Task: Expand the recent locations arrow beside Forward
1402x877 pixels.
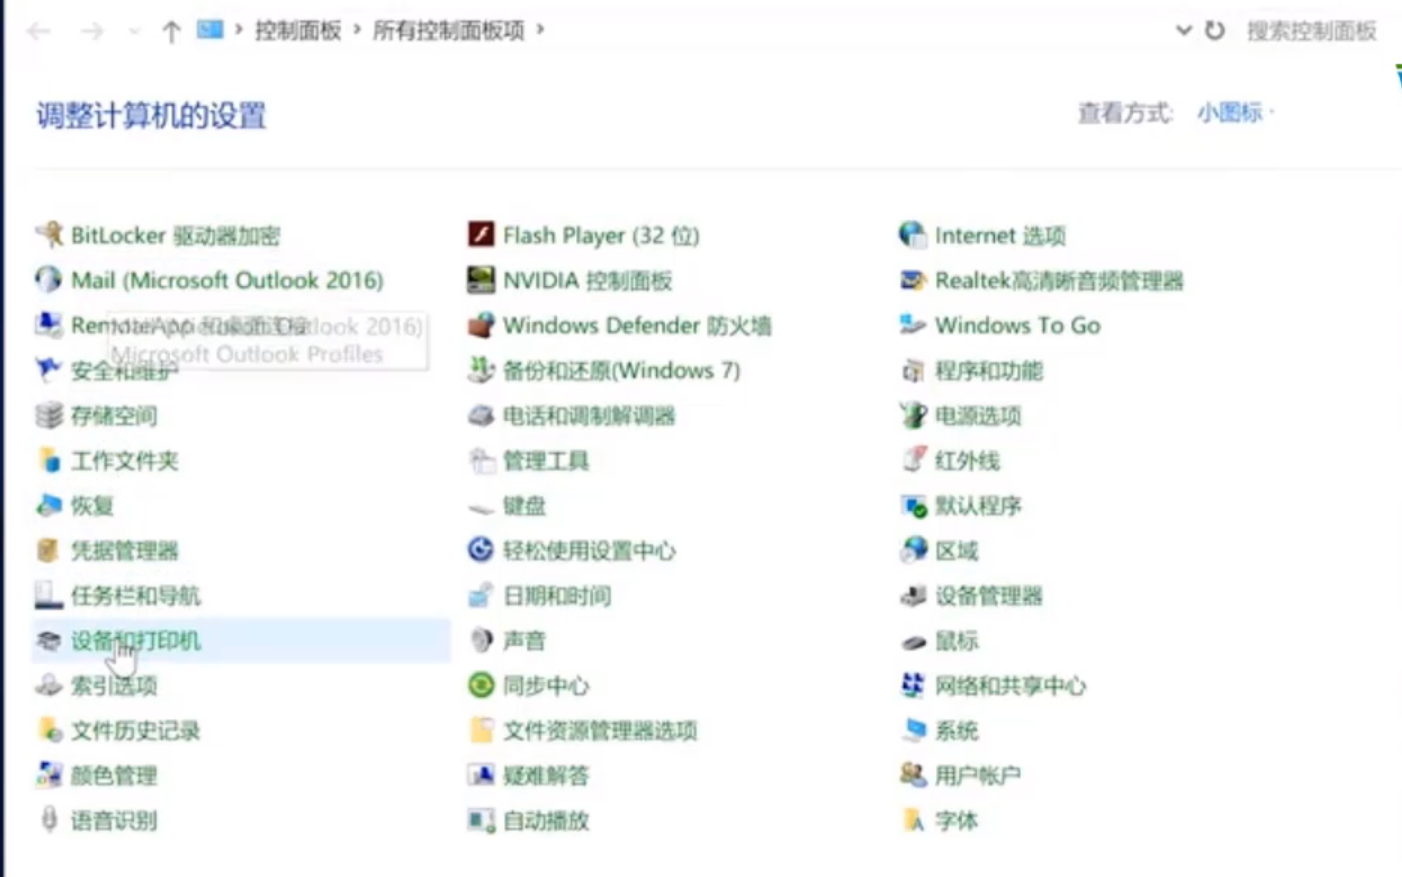Action: tap(135, 31)
